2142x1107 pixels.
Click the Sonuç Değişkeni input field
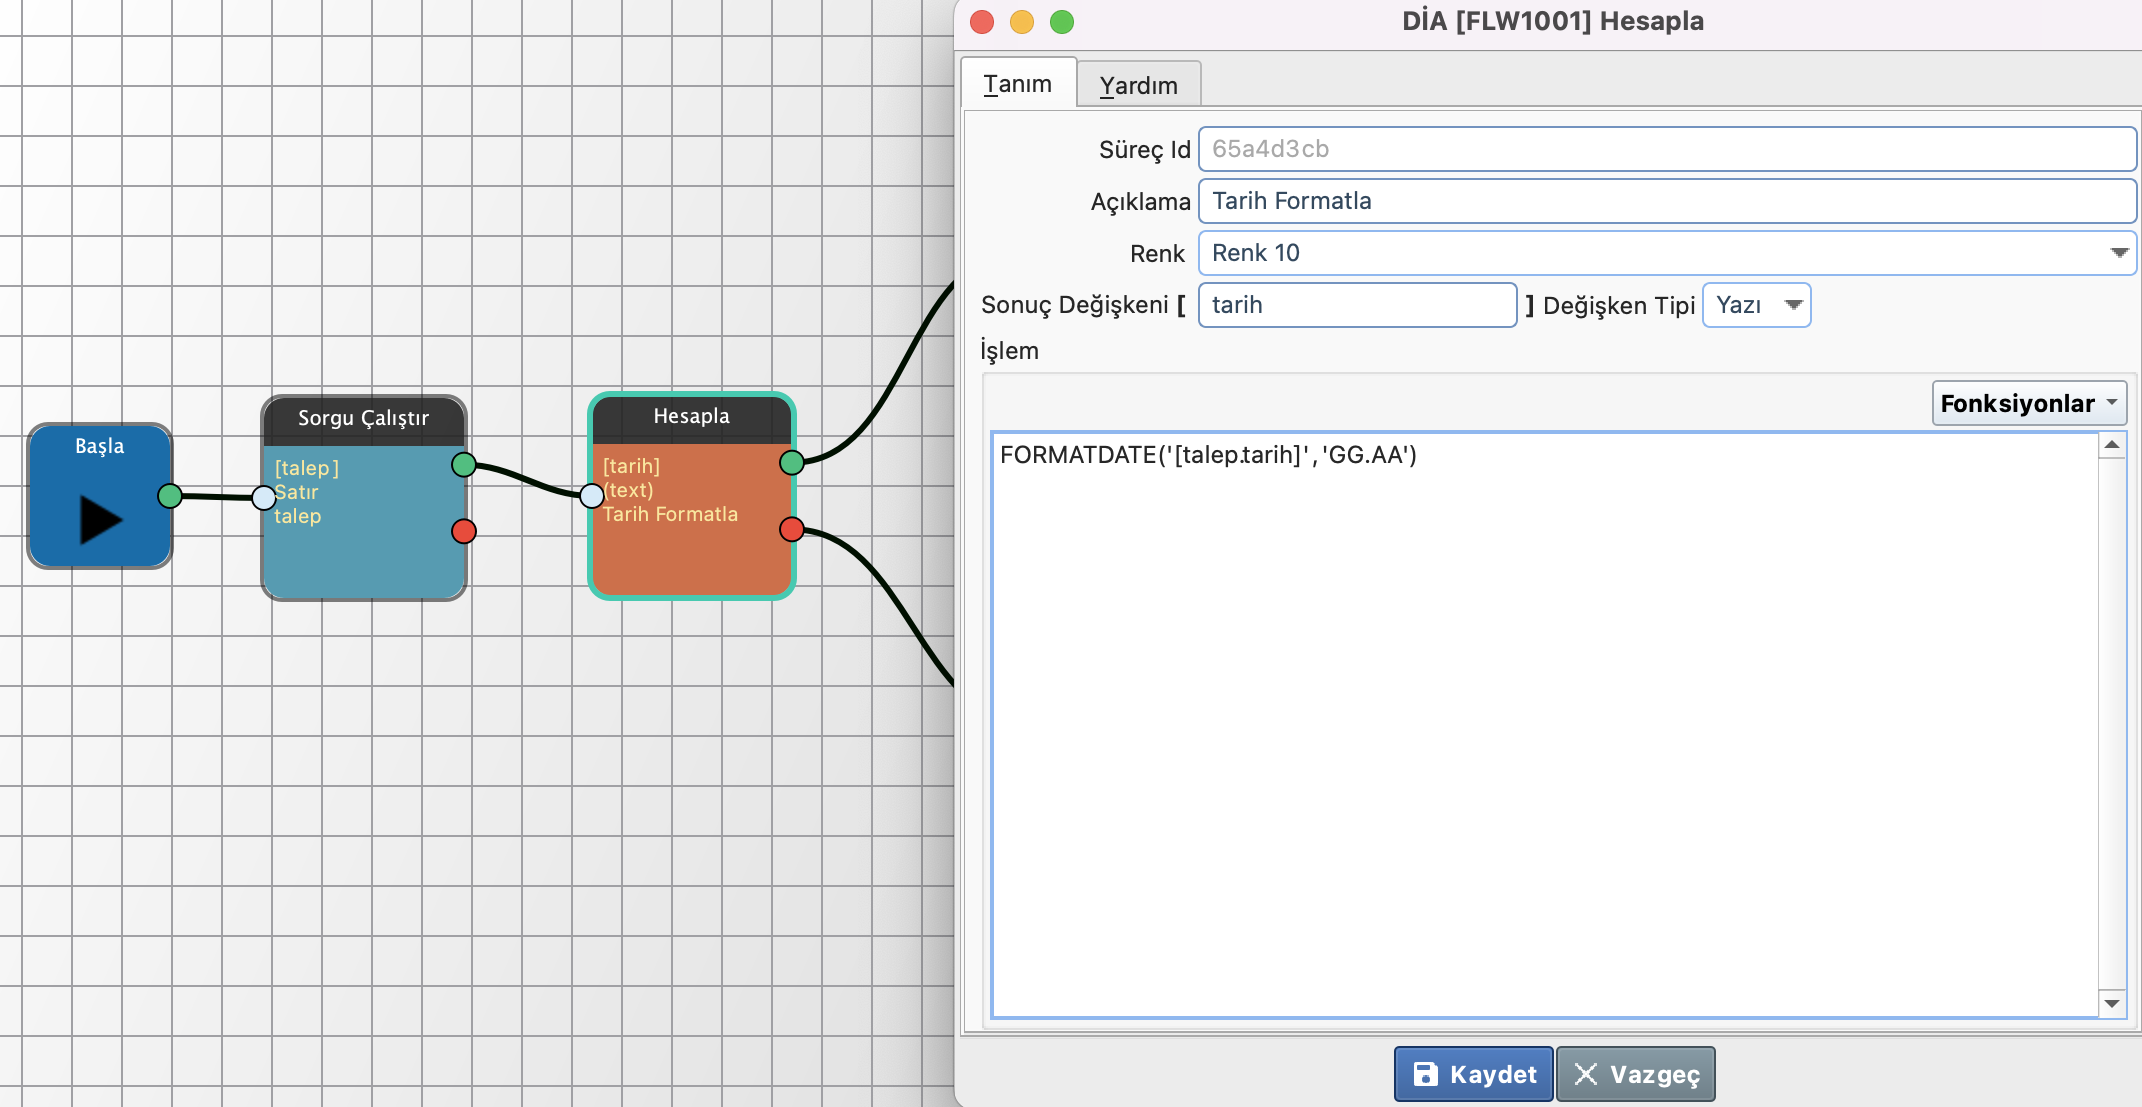pyautogui.click(x=1357, y=305)
